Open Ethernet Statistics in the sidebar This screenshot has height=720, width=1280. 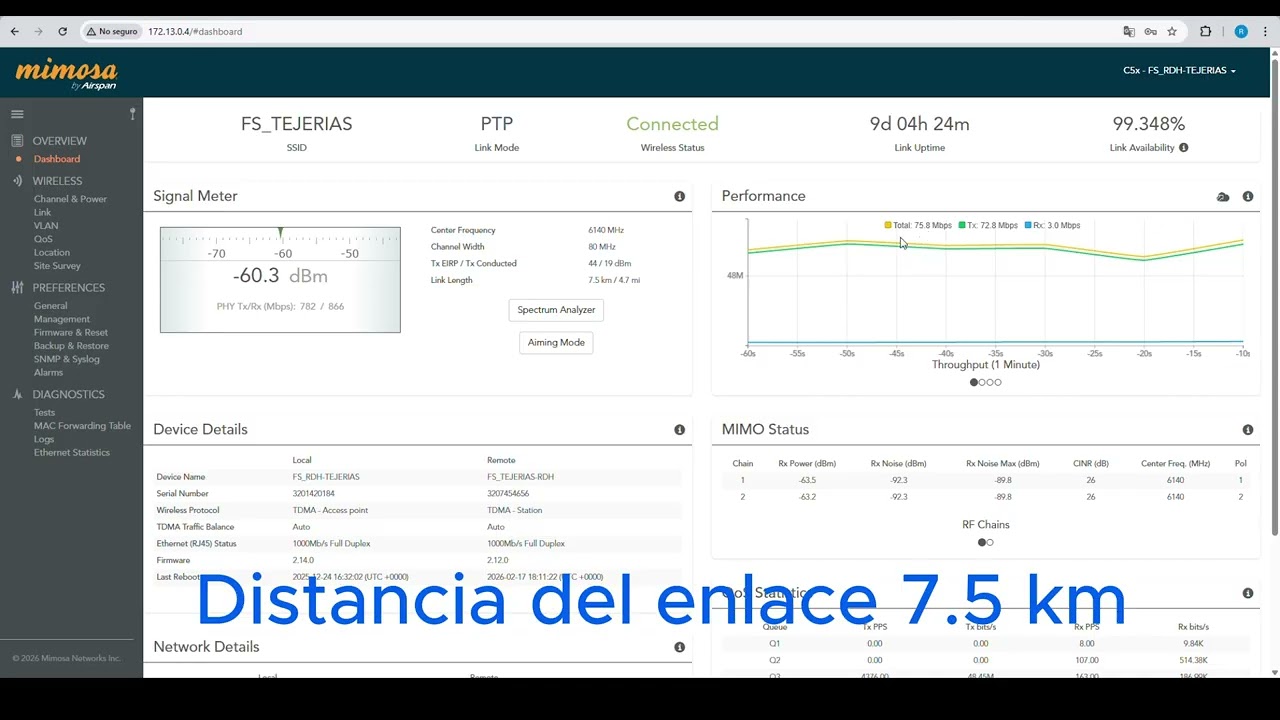coord(72,452)
